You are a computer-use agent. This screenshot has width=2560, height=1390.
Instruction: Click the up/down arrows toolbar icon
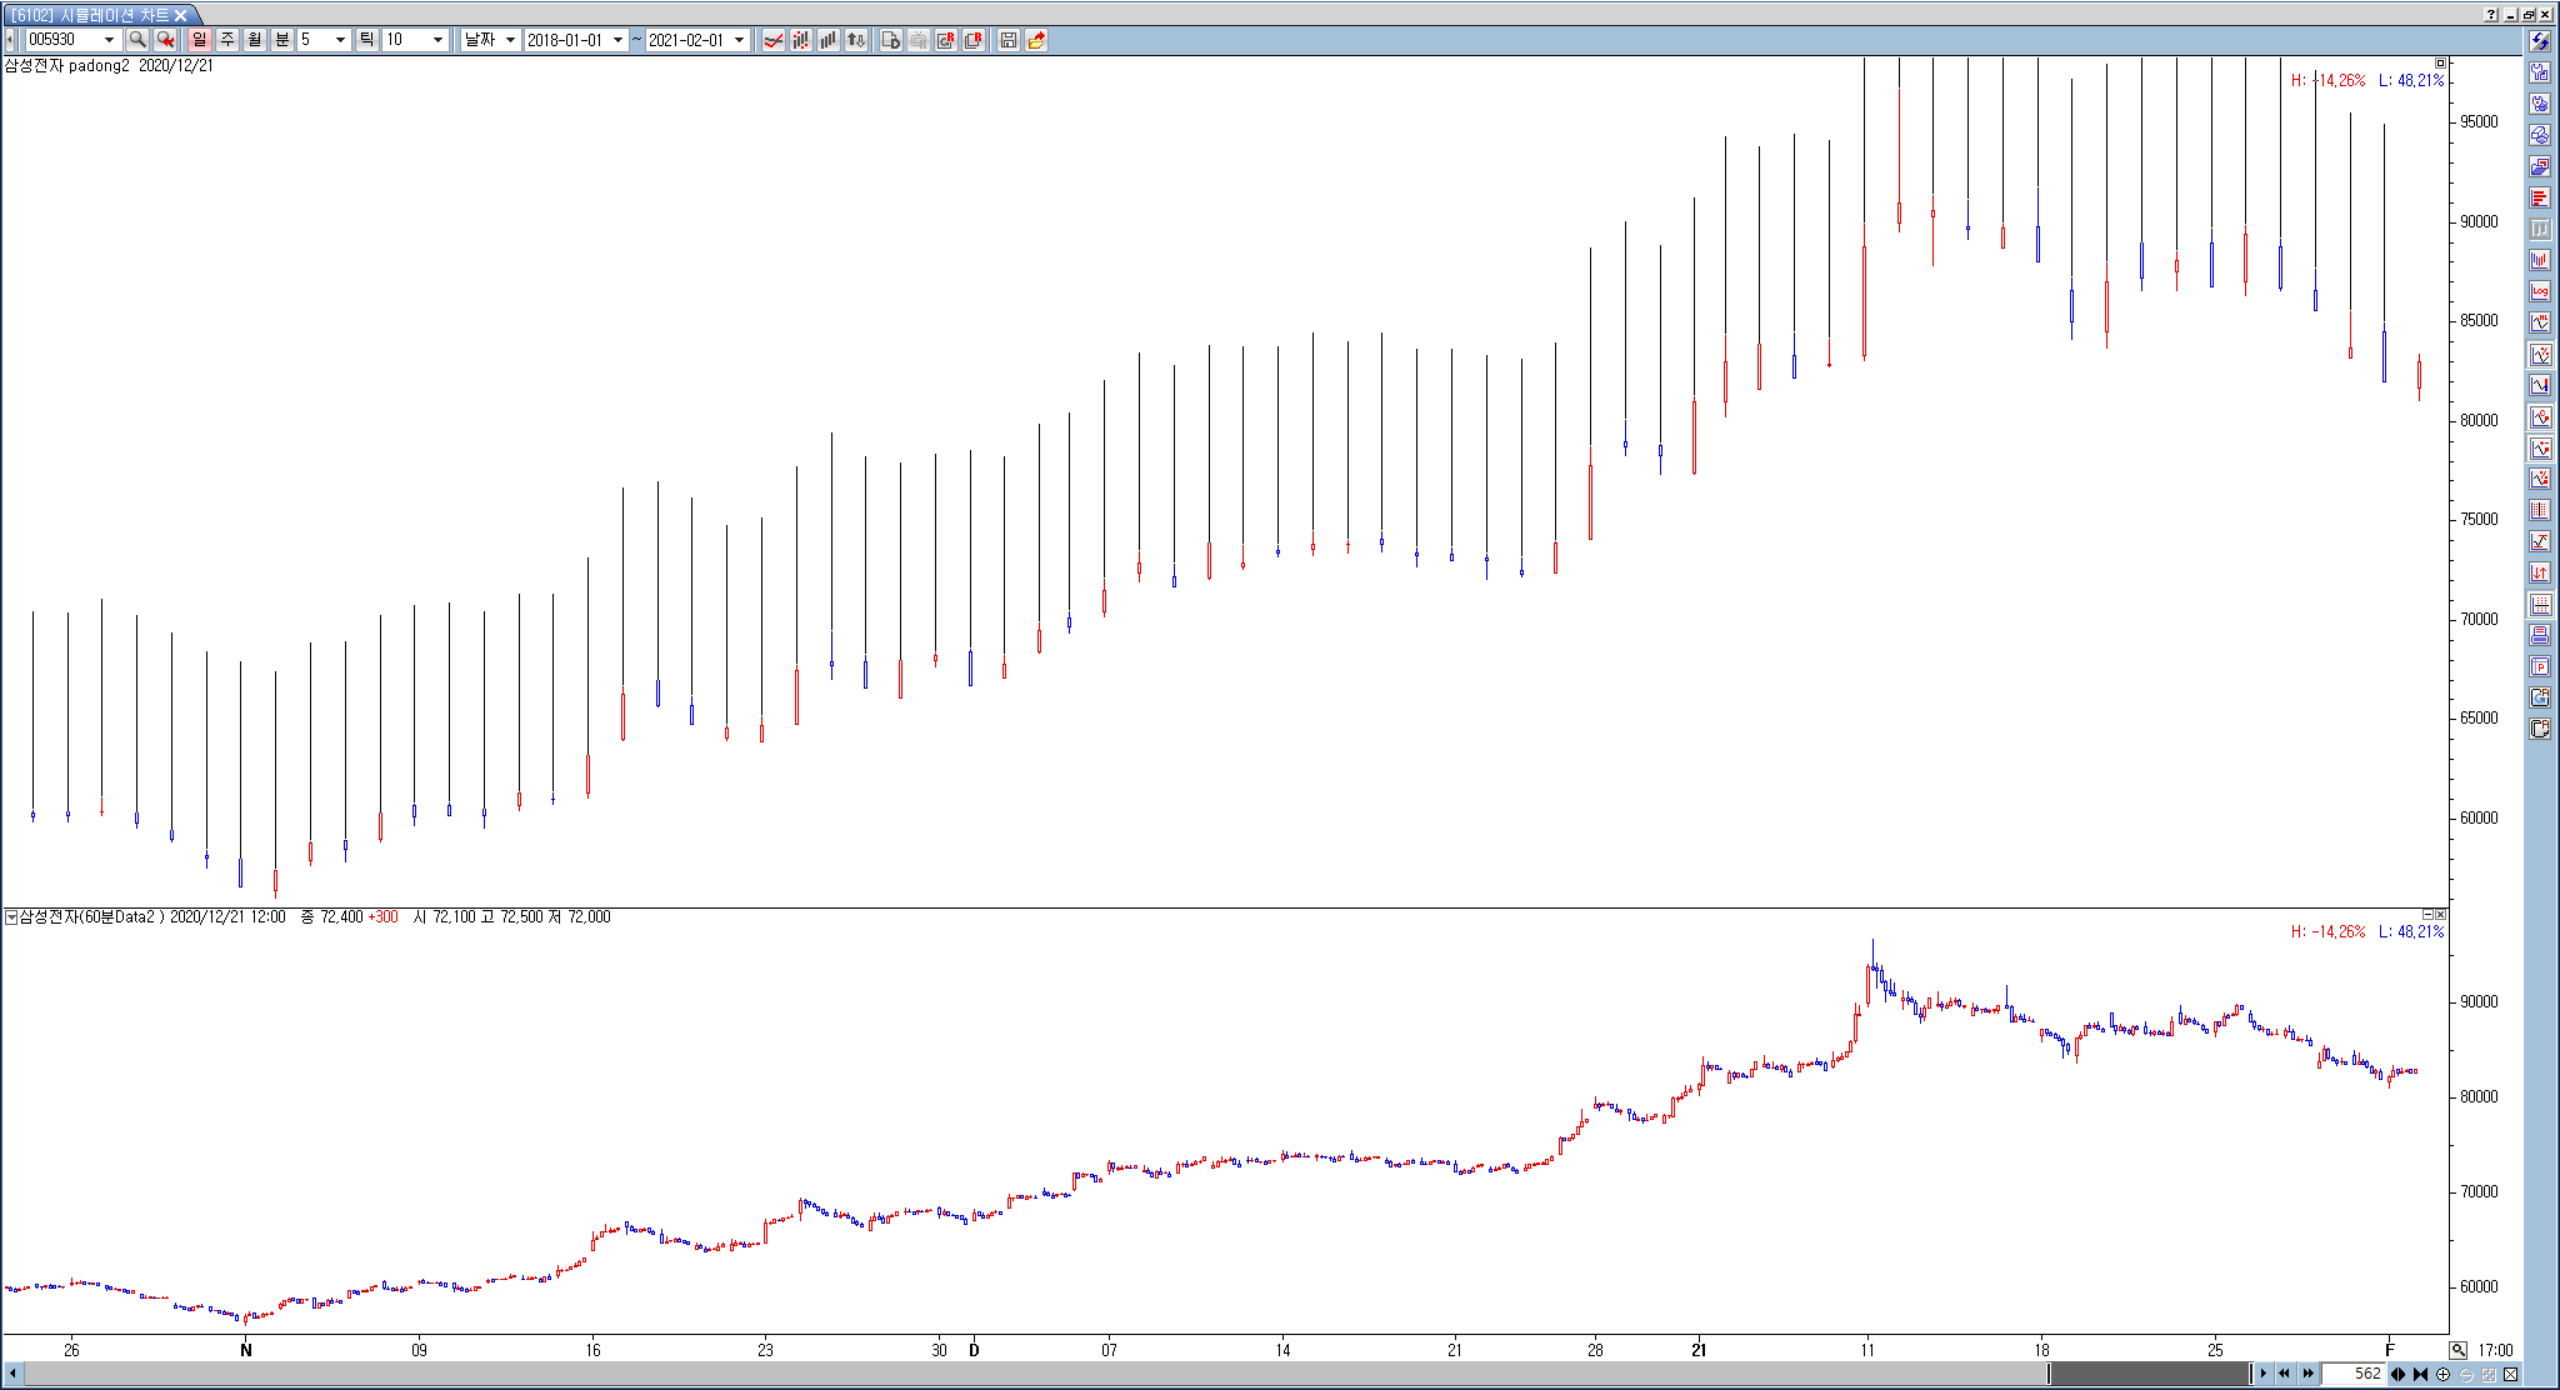point(856,40)
